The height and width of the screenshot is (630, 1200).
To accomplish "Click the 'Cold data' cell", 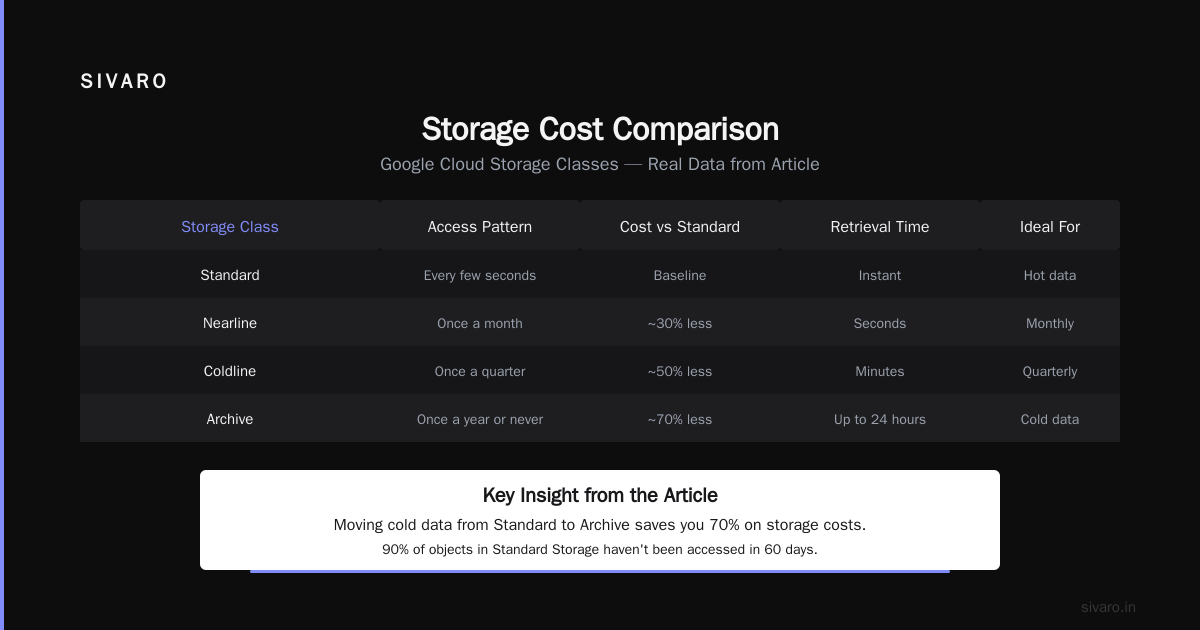I will [1050, 419].
